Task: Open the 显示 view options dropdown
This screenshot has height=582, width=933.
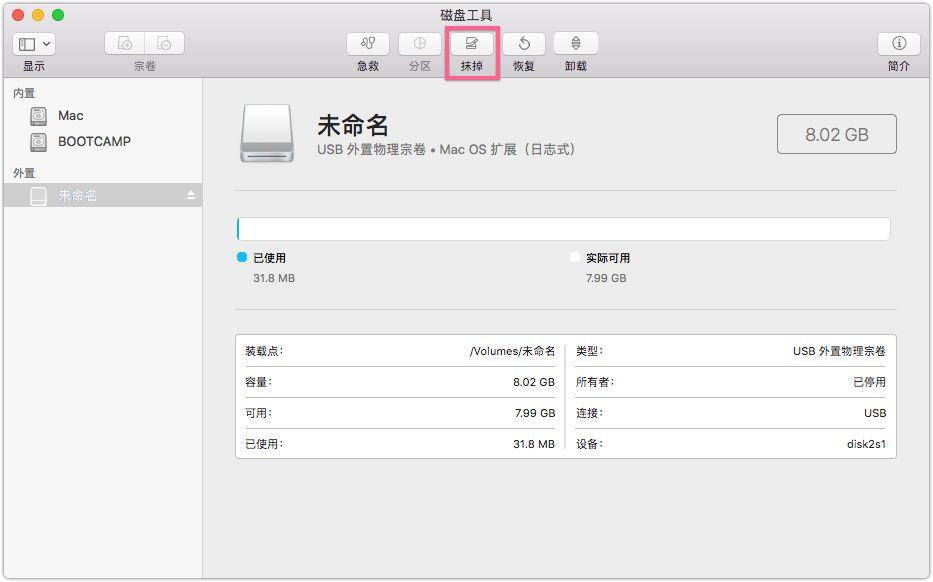Action: (x=45, y=43)
